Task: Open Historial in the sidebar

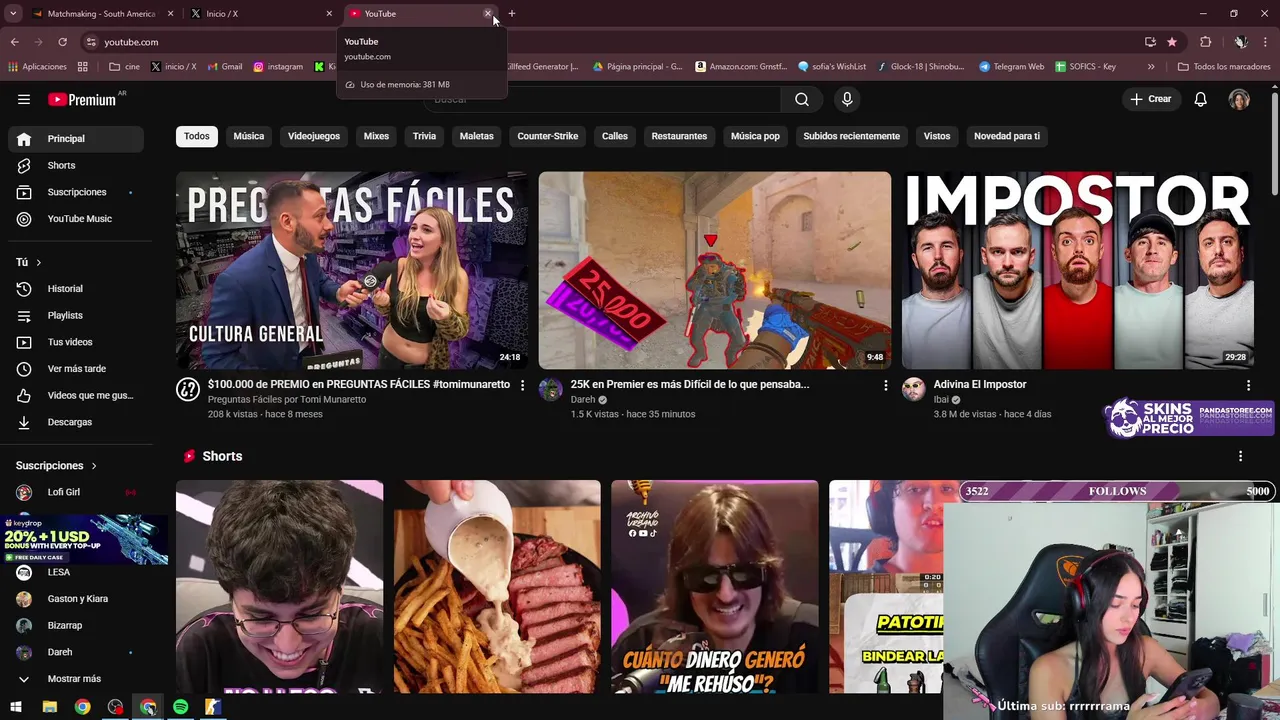Action: 76,289
